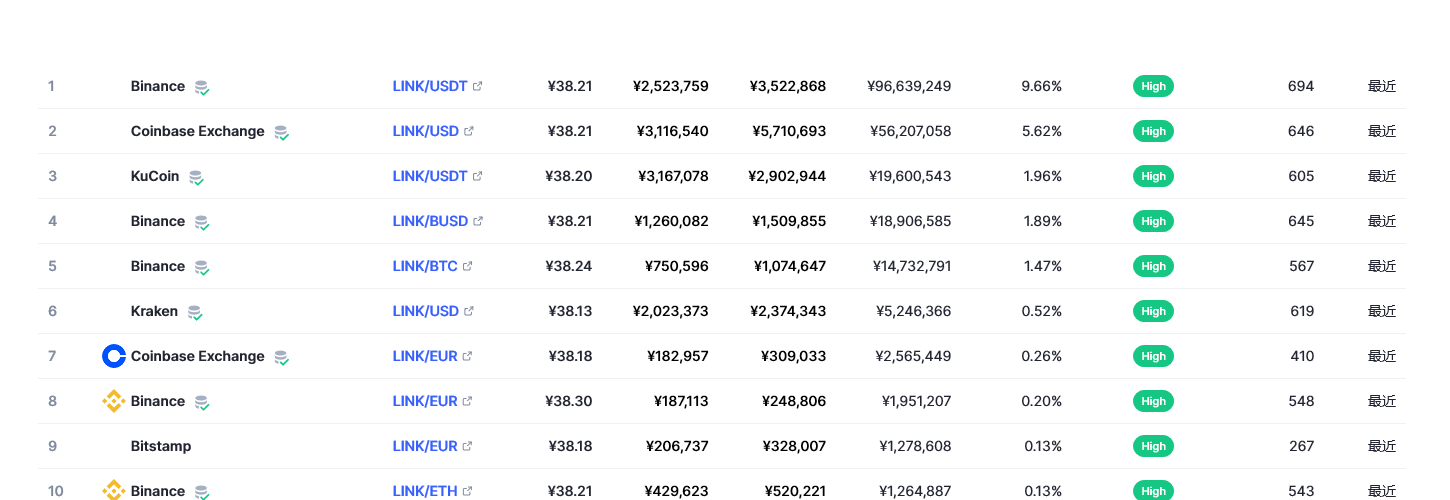1450x500 pixels.
Task: Click 最近 in the Kraken row
Action: 1382,311
